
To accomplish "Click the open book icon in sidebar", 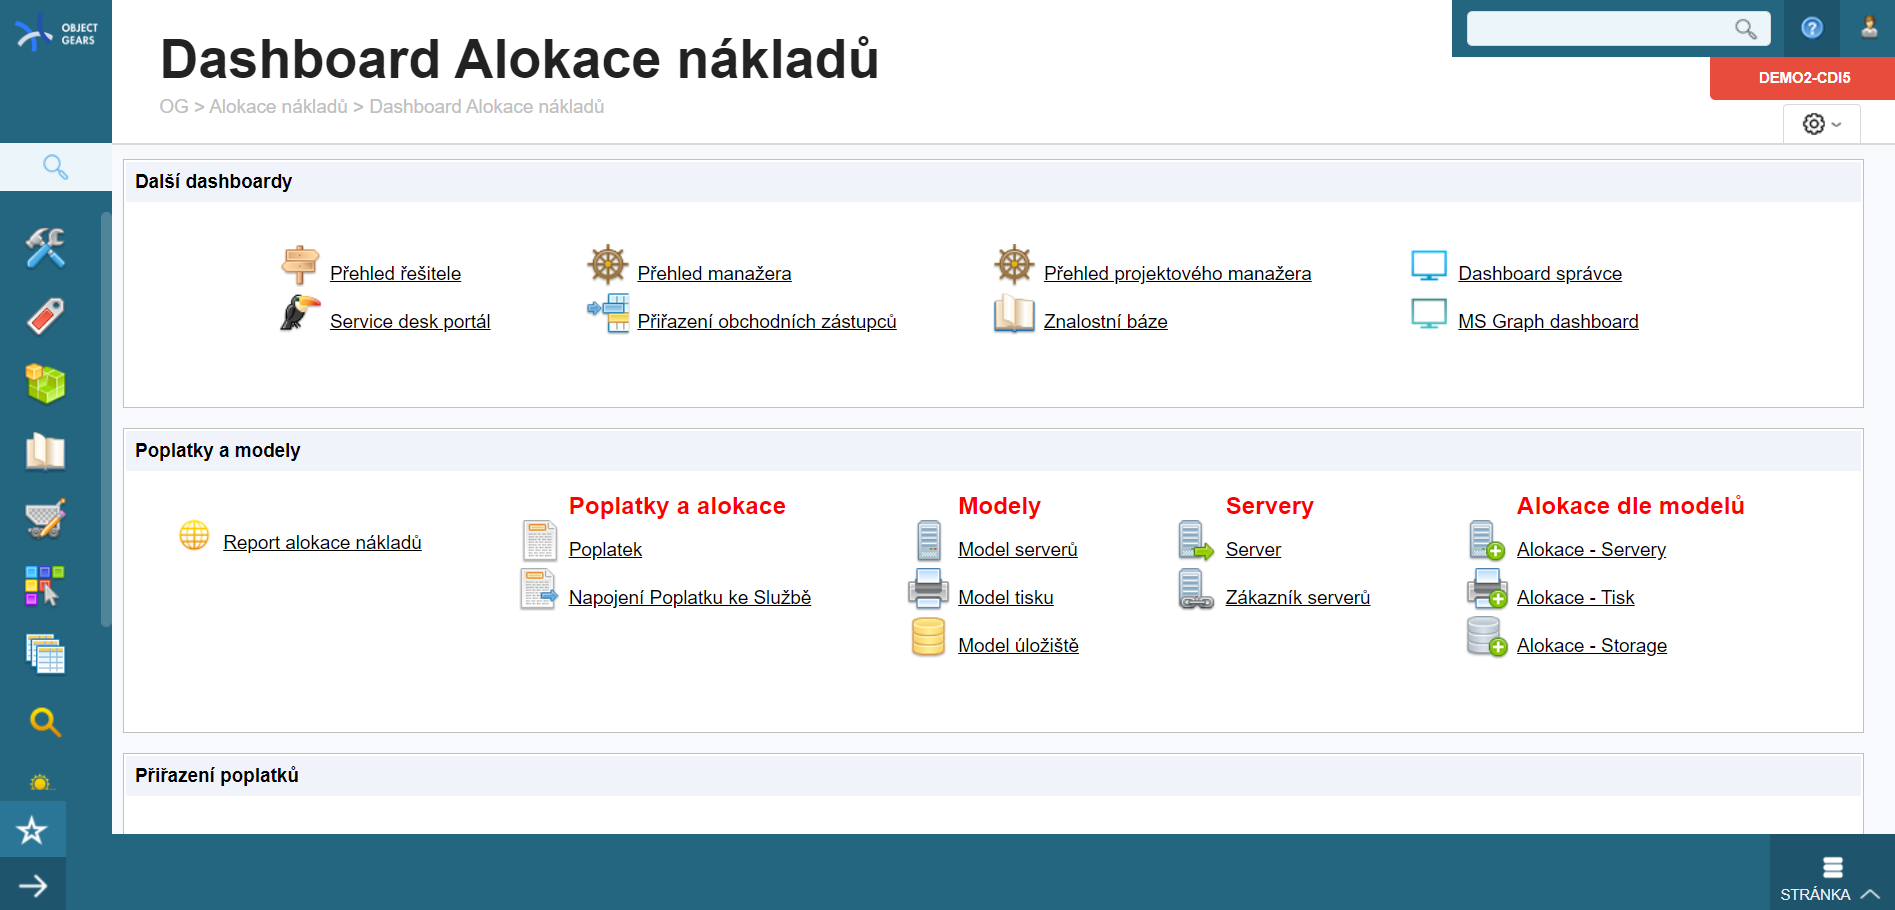I will (x=44, y=452).
